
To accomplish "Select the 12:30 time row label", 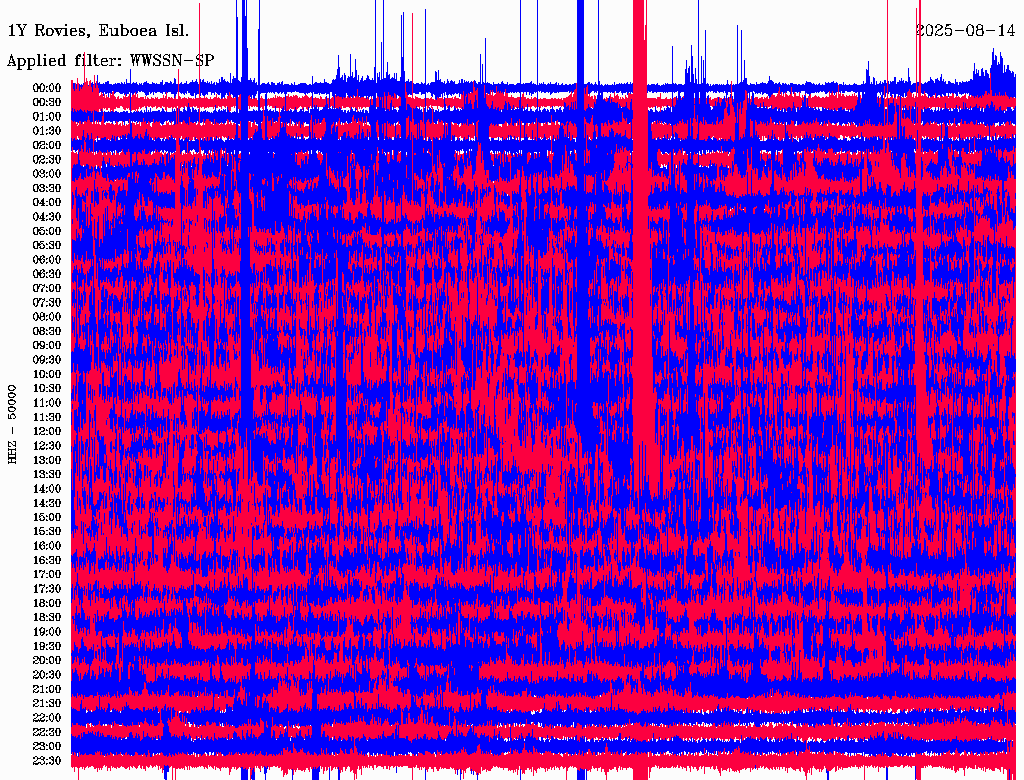I will tap(47, 446).
